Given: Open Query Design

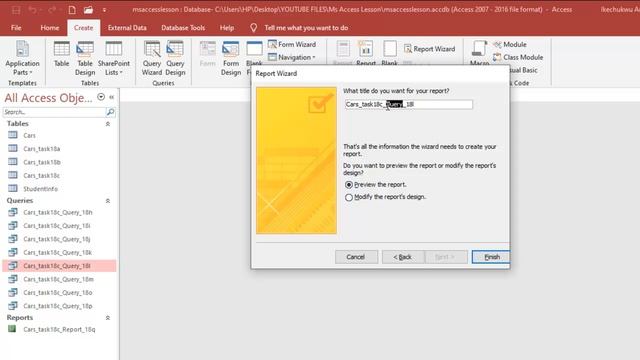Looking at the screenshot, I should [175, 58].
